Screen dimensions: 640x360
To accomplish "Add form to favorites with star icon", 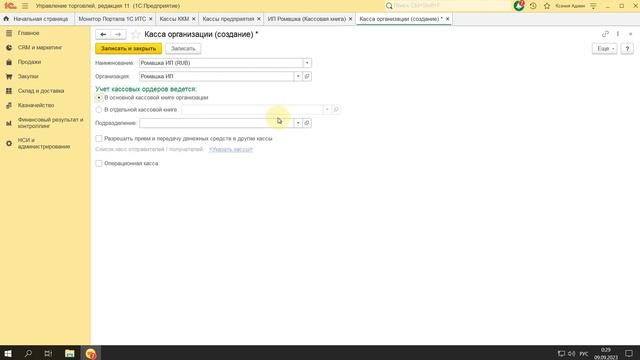I will [x=136, y=35].
